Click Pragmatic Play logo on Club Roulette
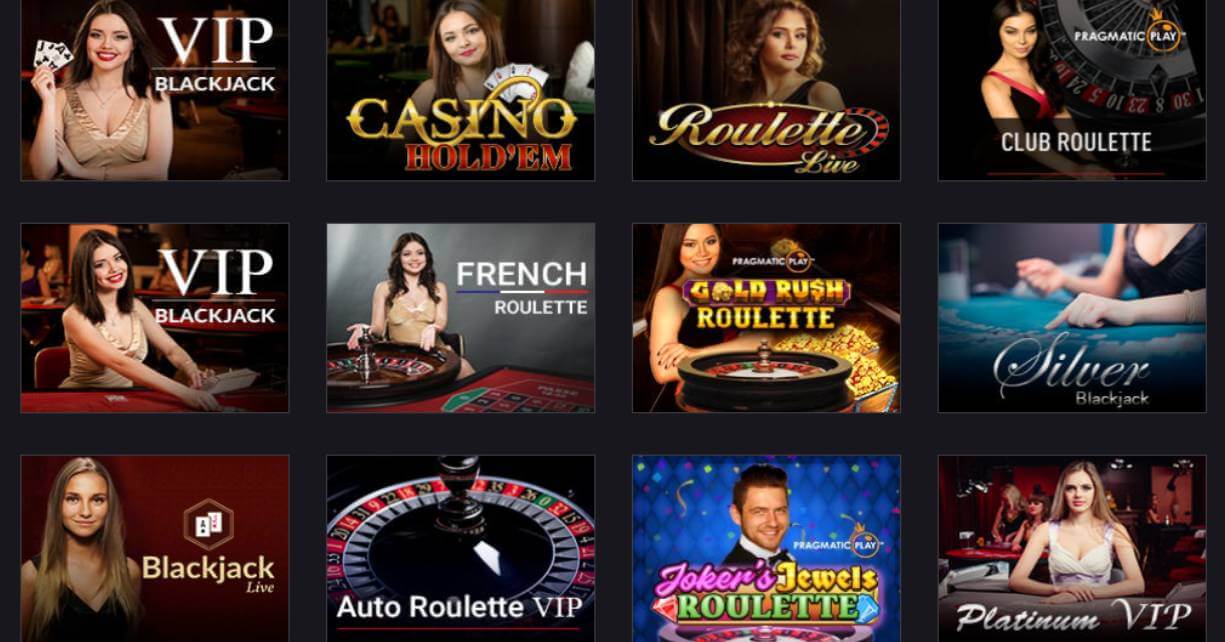This screenshot has width=1225, height=642. click(1128, 30)
